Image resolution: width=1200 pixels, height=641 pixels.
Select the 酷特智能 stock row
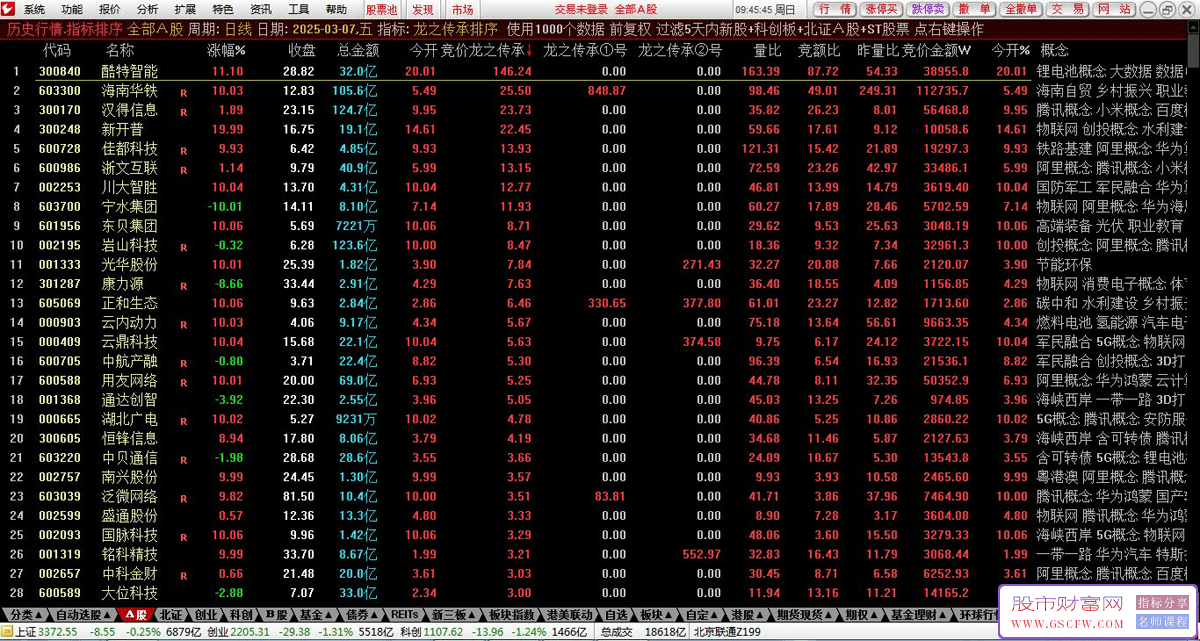(600, 72)
